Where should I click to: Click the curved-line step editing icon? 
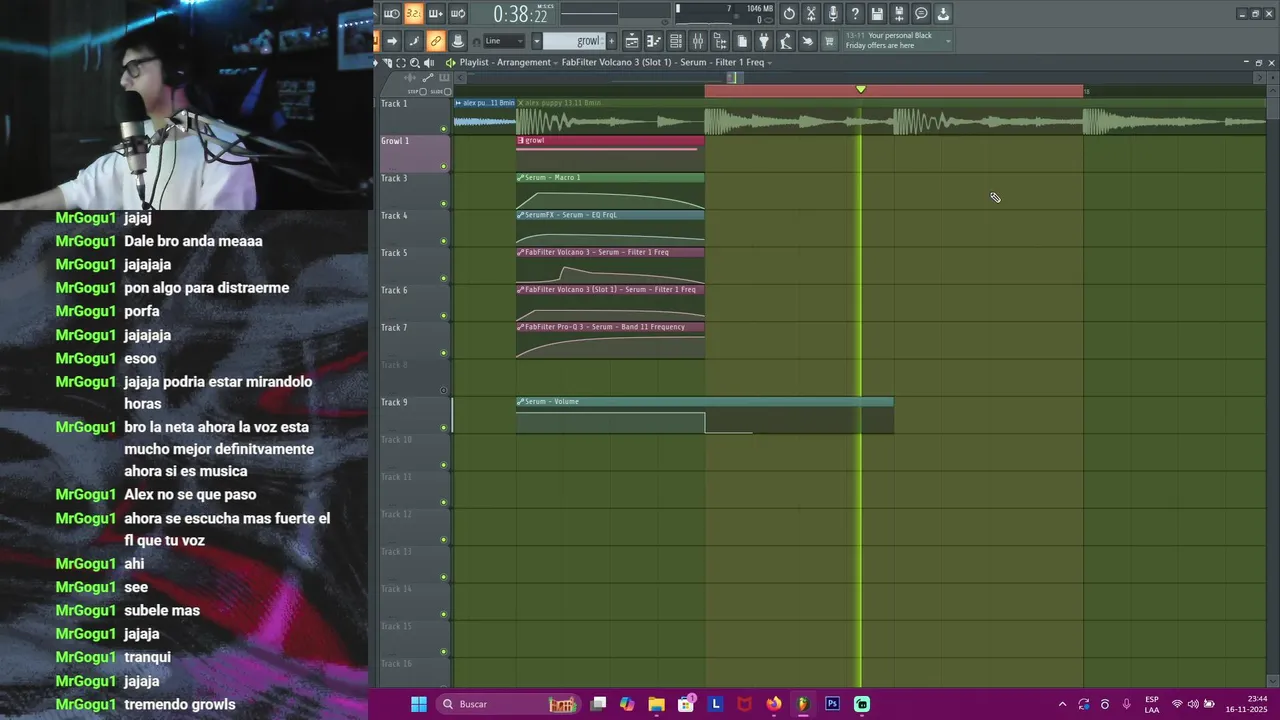tap(414, 41)
